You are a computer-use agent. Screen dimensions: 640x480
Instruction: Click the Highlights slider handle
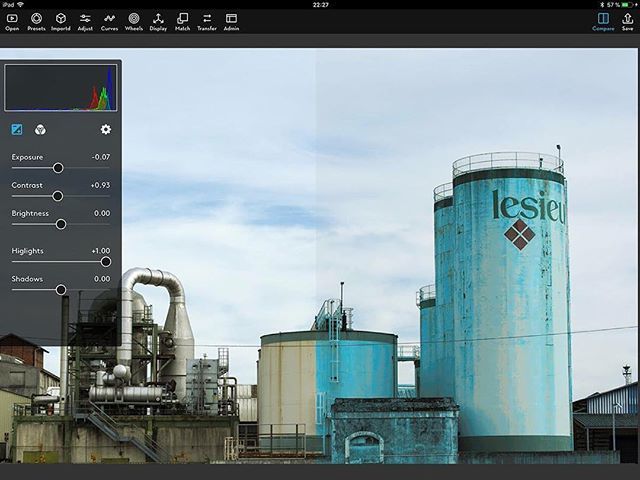[x=106, y=262]
